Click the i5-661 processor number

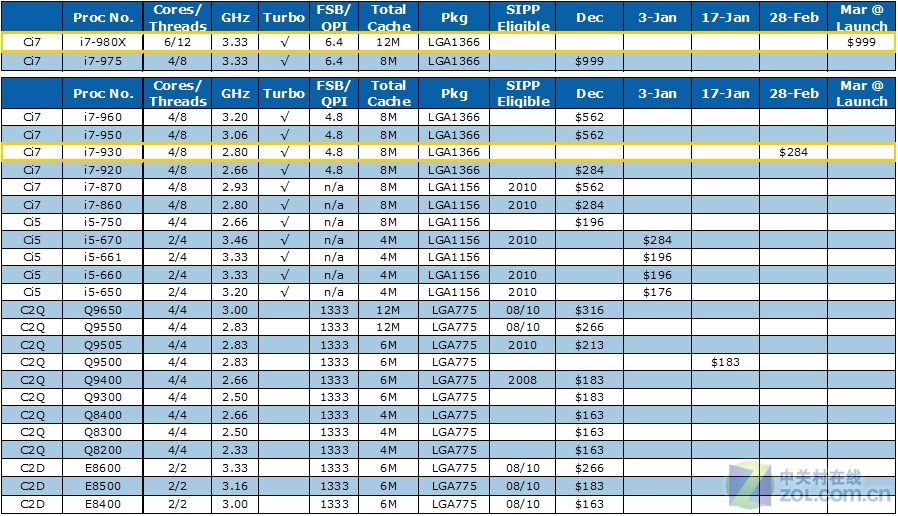103,257
